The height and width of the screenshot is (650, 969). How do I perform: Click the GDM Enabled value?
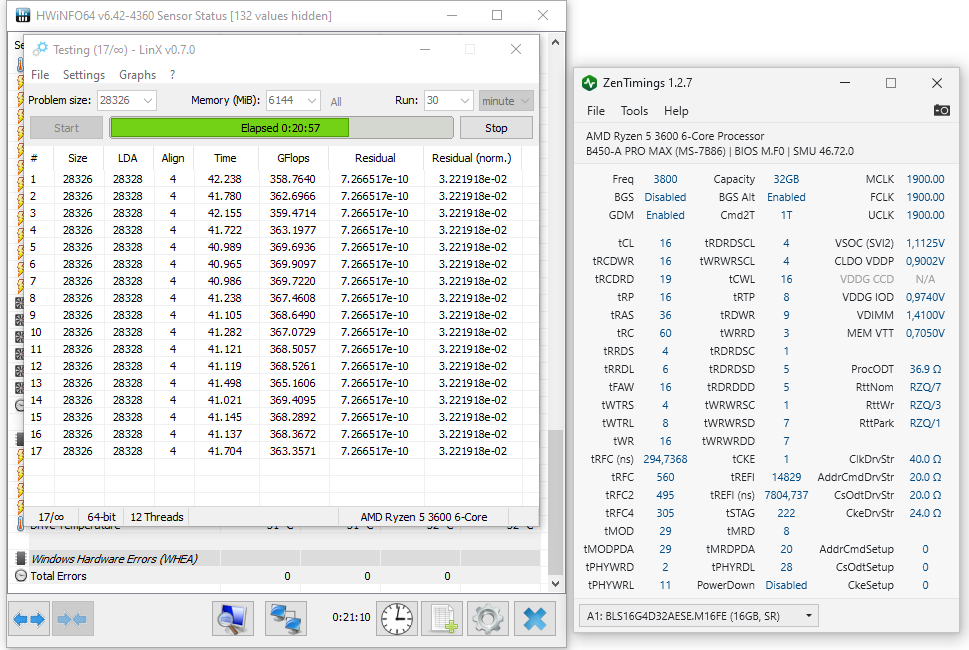[x=665, y=215]
